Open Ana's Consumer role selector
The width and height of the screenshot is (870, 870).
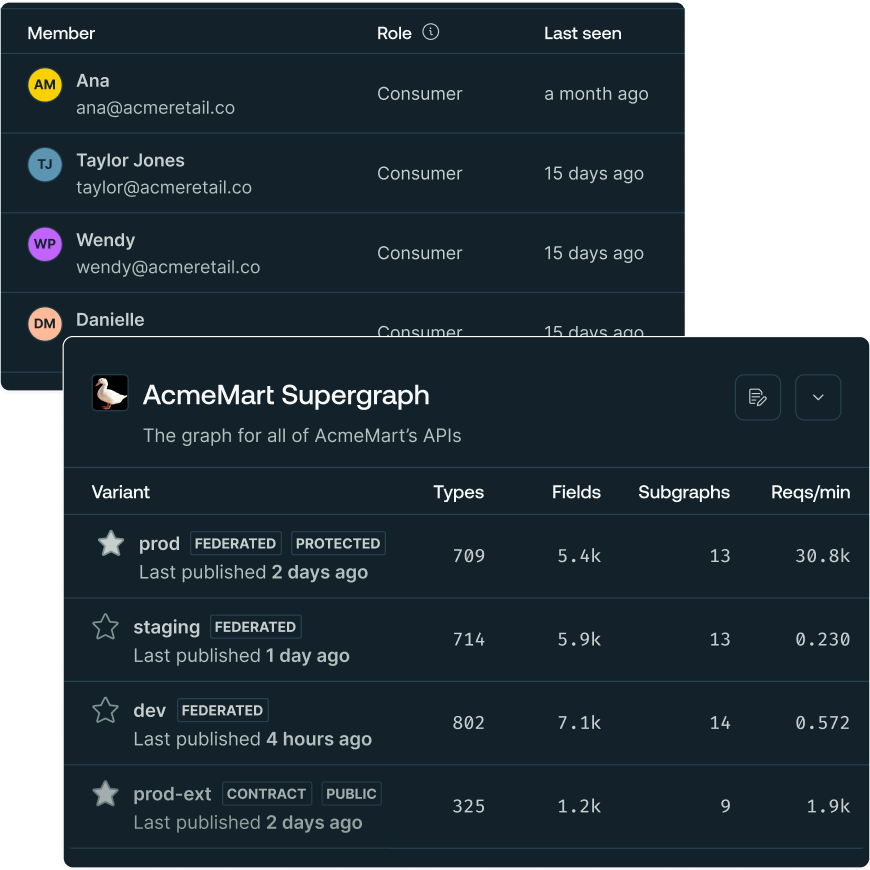[419, 94]
